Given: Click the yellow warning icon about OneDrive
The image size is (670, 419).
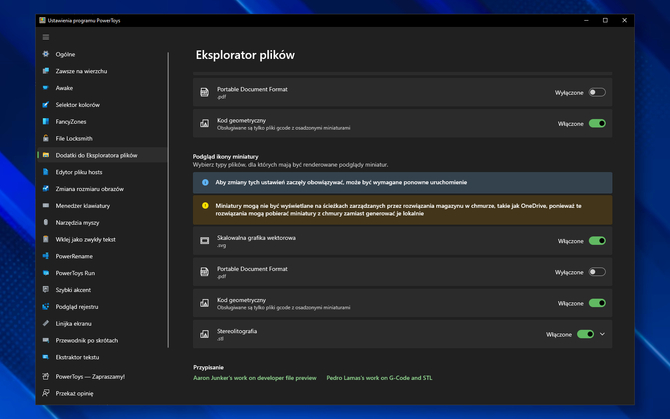Looking at the screenshot, I should point(205,206).
